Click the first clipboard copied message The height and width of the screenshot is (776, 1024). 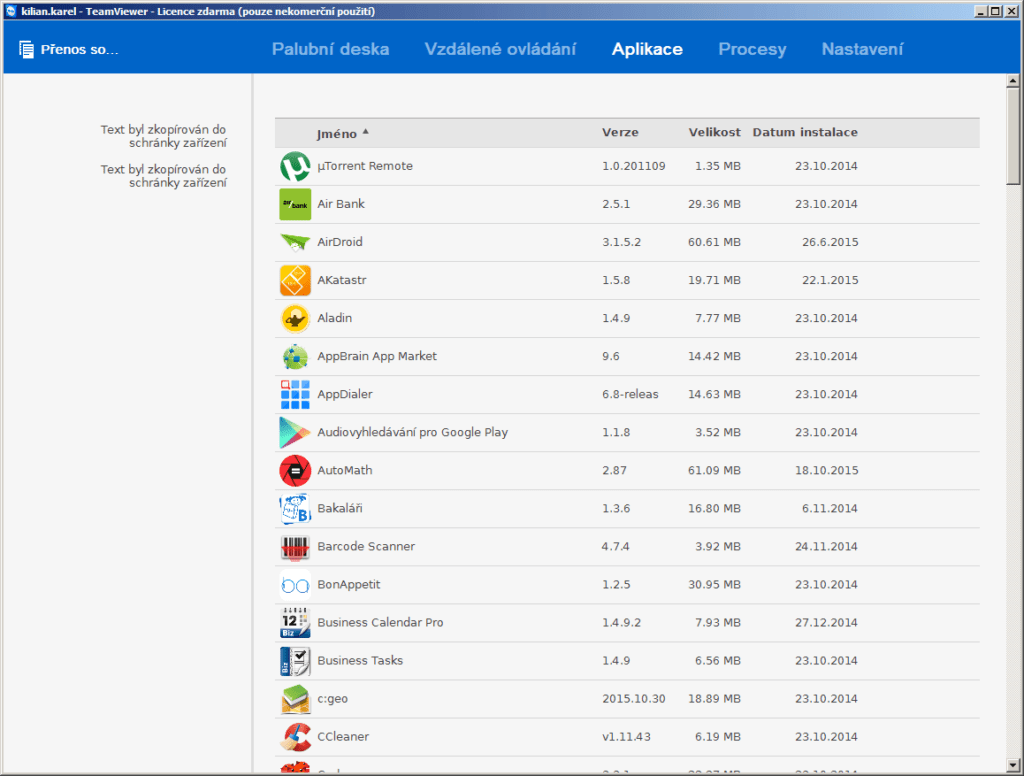coord(163,136)
